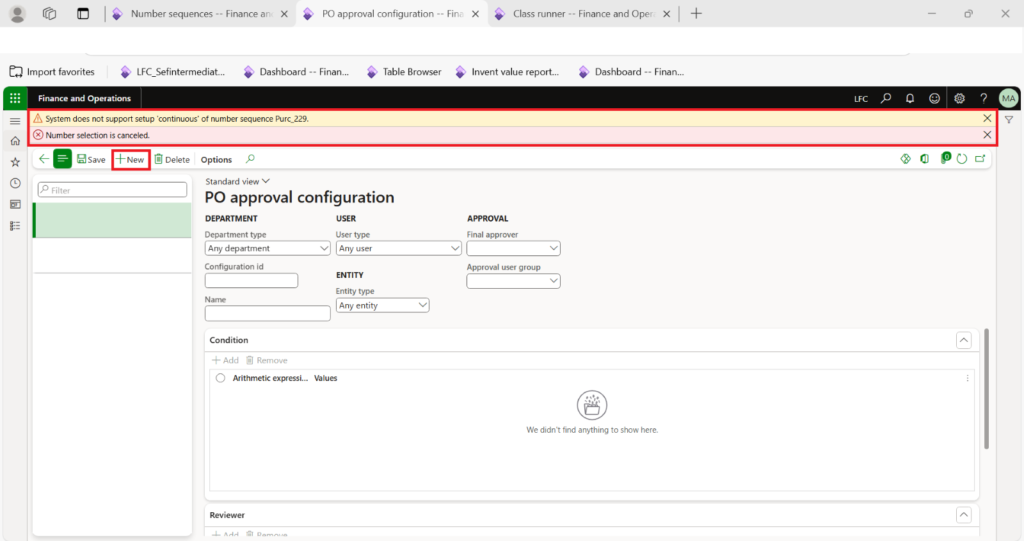The image size is (1024, 541).
Task: Click the Name input field
Action: coord(267,313)
